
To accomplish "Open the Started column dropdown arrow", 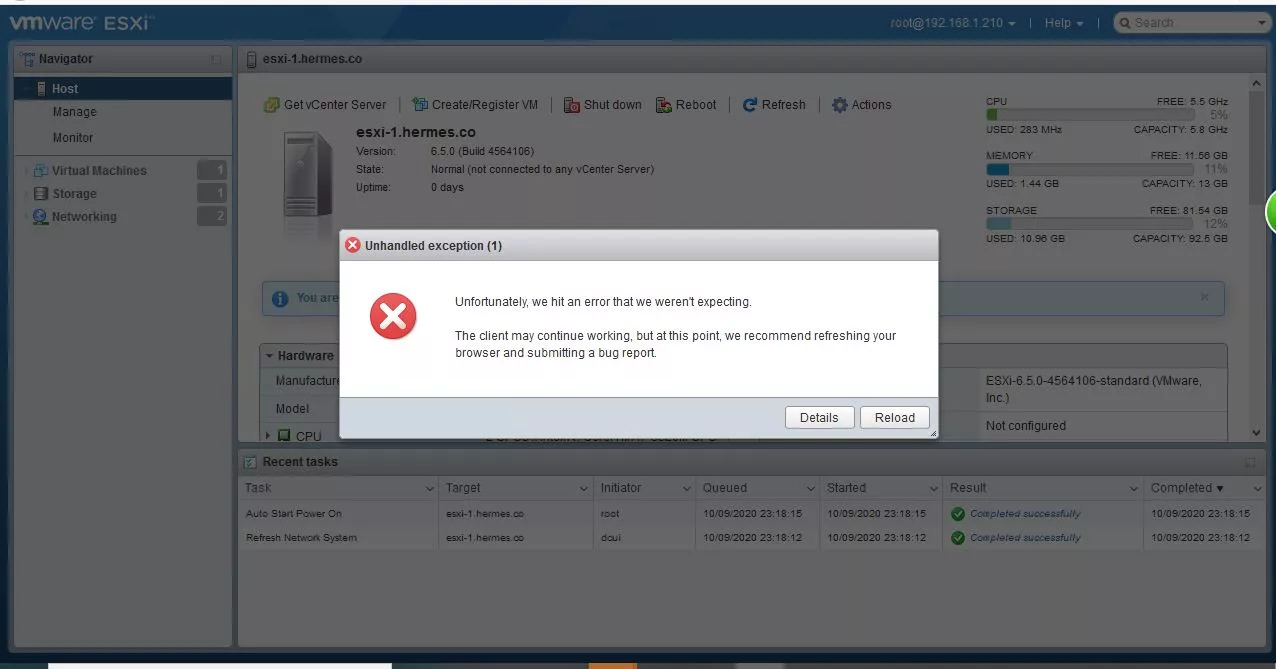I will coord(934,489).
